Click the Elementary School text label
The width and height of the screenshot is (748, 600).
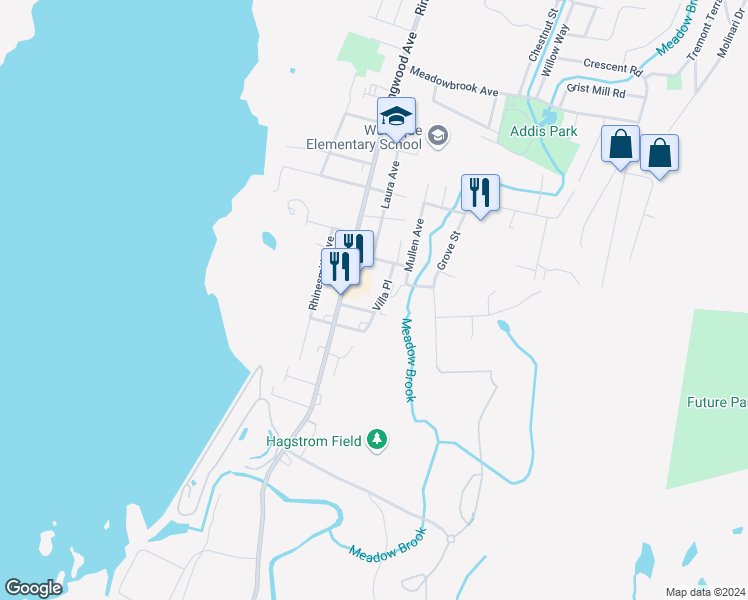pyautogui.click(x=364, y=145)
